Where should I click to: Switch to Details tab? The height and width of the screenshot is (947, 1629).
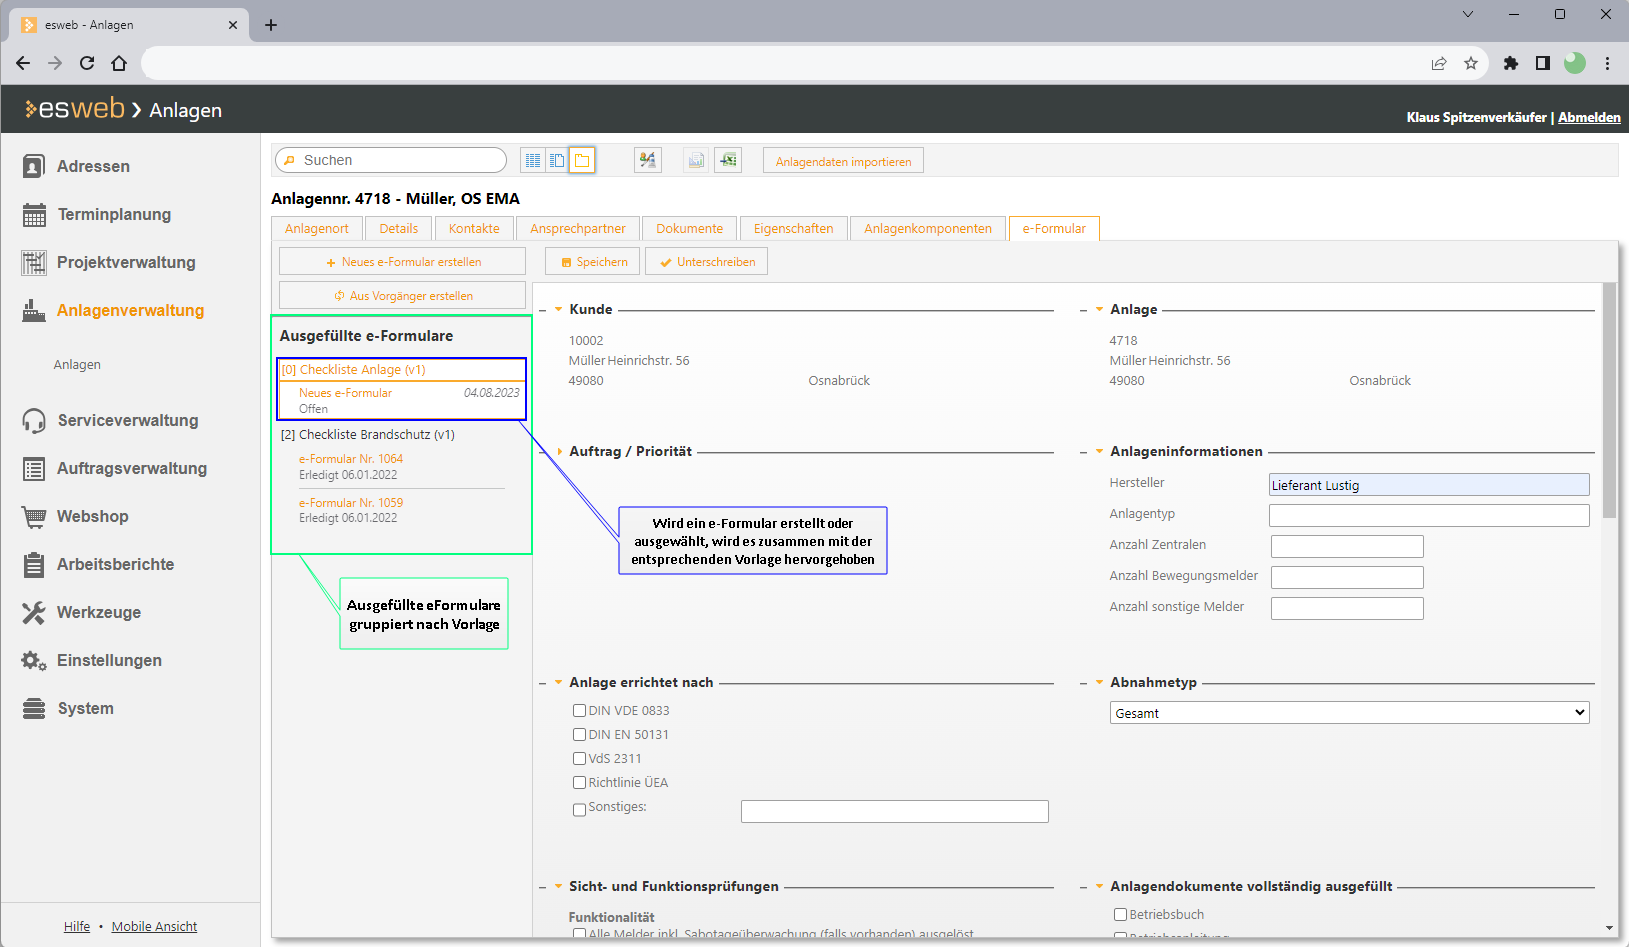[399, 228]
